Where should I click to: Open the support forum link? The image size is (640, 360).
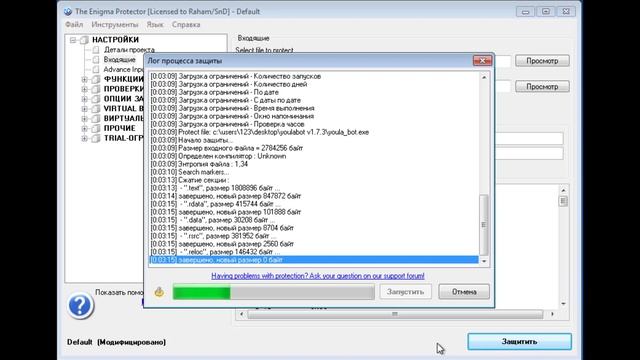318,276
